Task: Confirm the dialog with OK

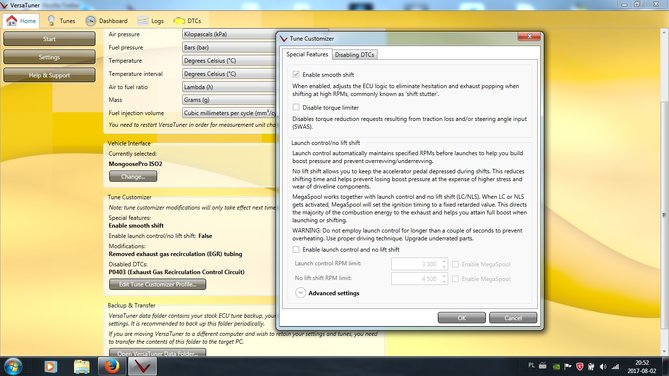Action: click(x=462, y=318)
